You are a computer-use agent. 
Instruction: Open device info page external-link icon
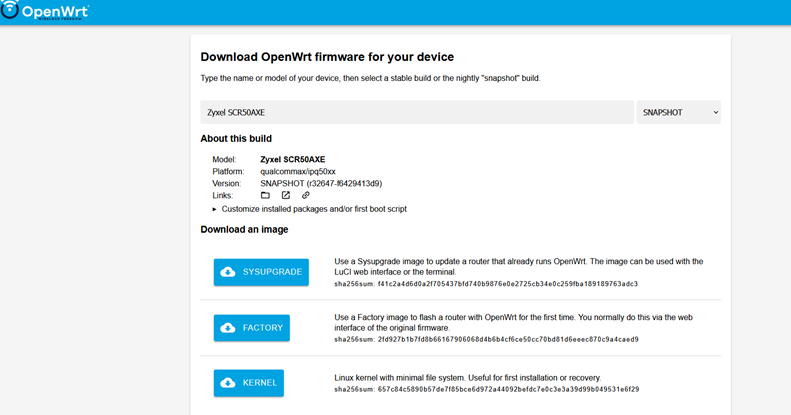click(286, 195)
